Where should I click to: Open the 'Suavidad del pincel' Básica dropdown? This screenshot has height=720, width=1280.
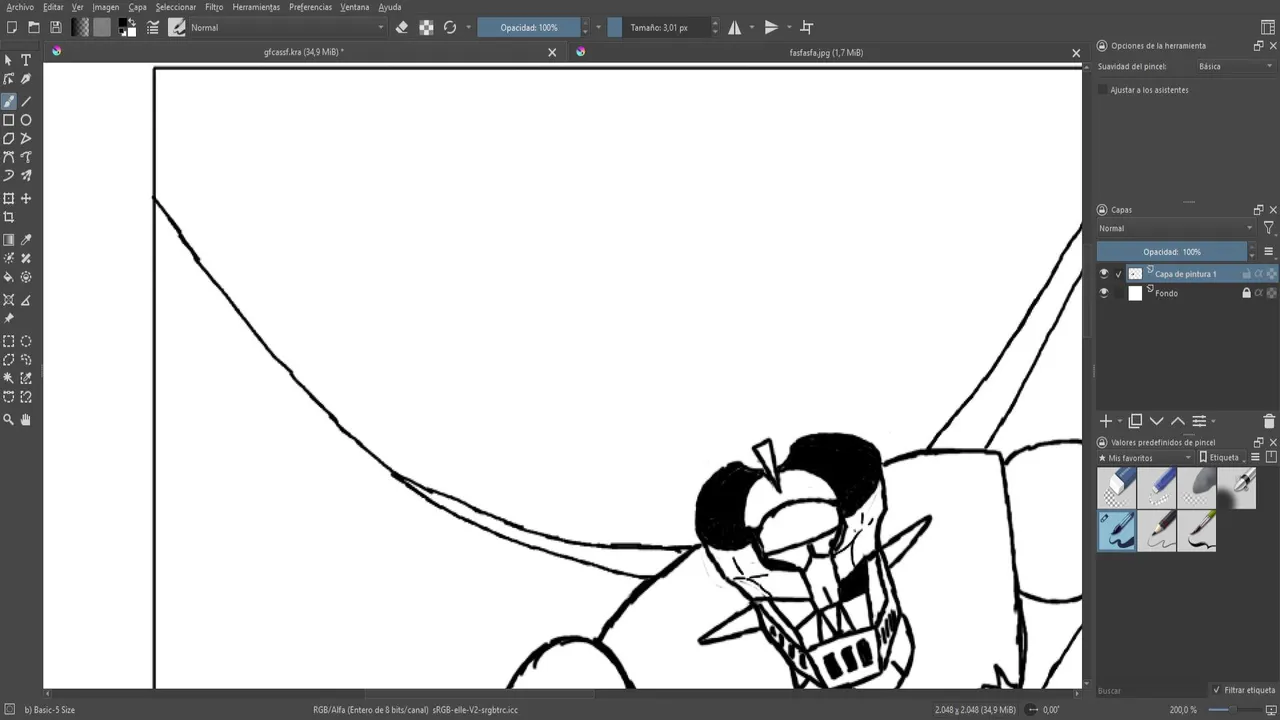1236,66
